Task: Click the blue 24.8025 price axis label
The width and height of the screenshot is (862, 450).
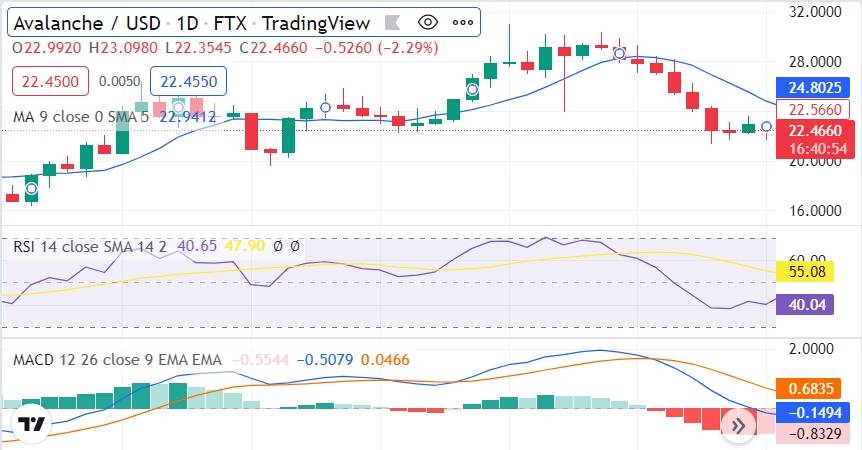Action: pos(815,87)
